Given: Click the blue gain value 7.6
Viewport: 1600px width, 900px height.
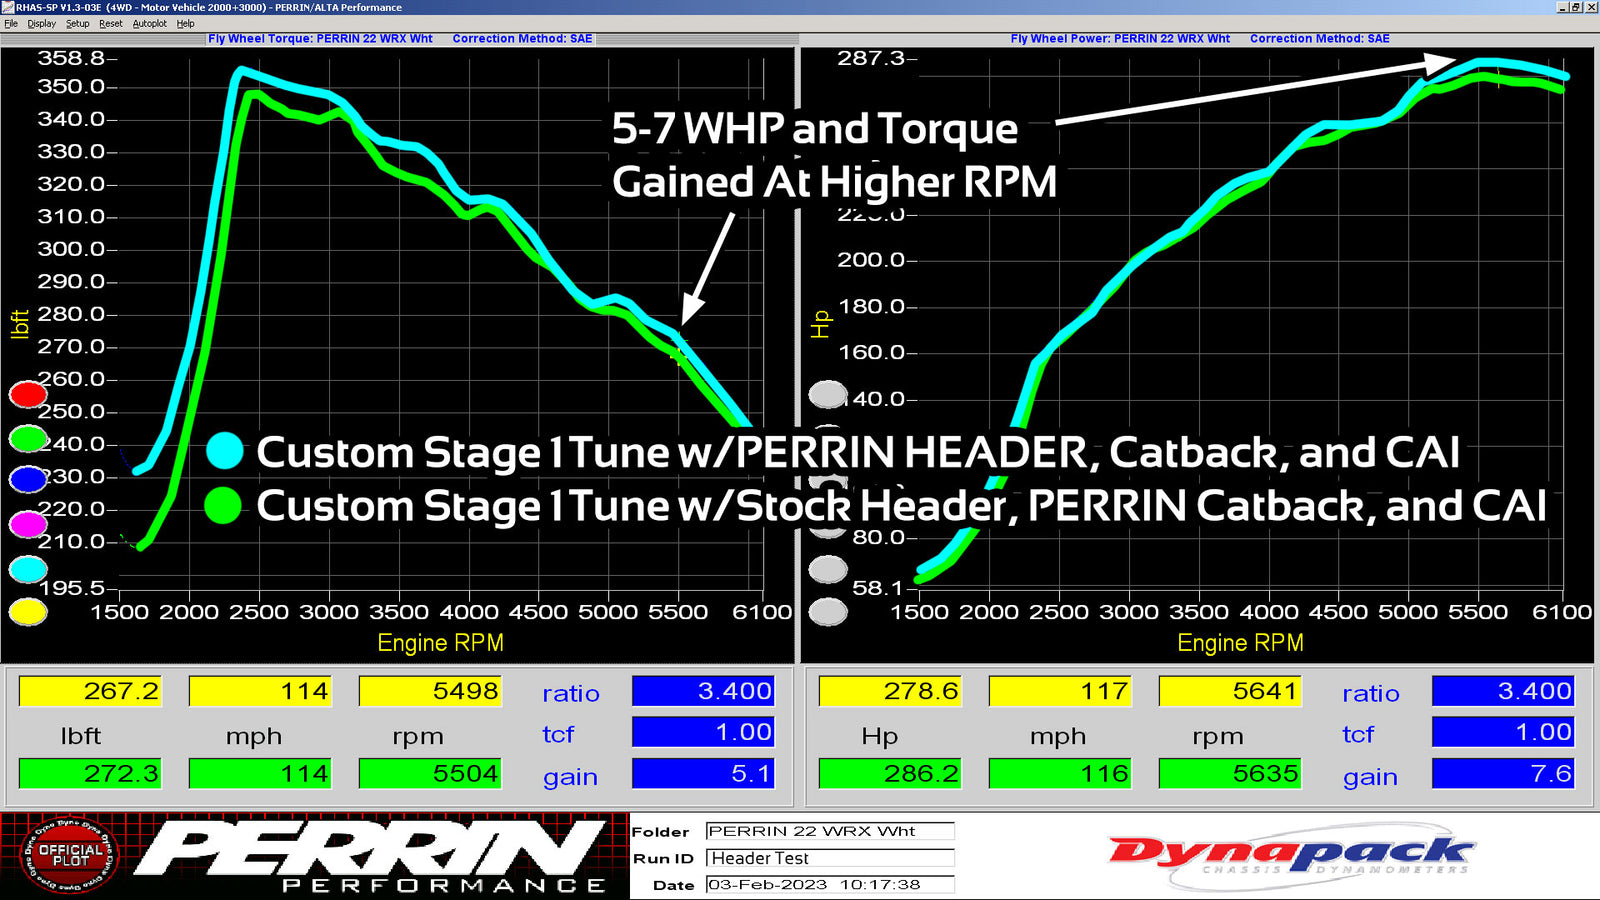Looking at the screenshot, I should (x=1502, y=773).
